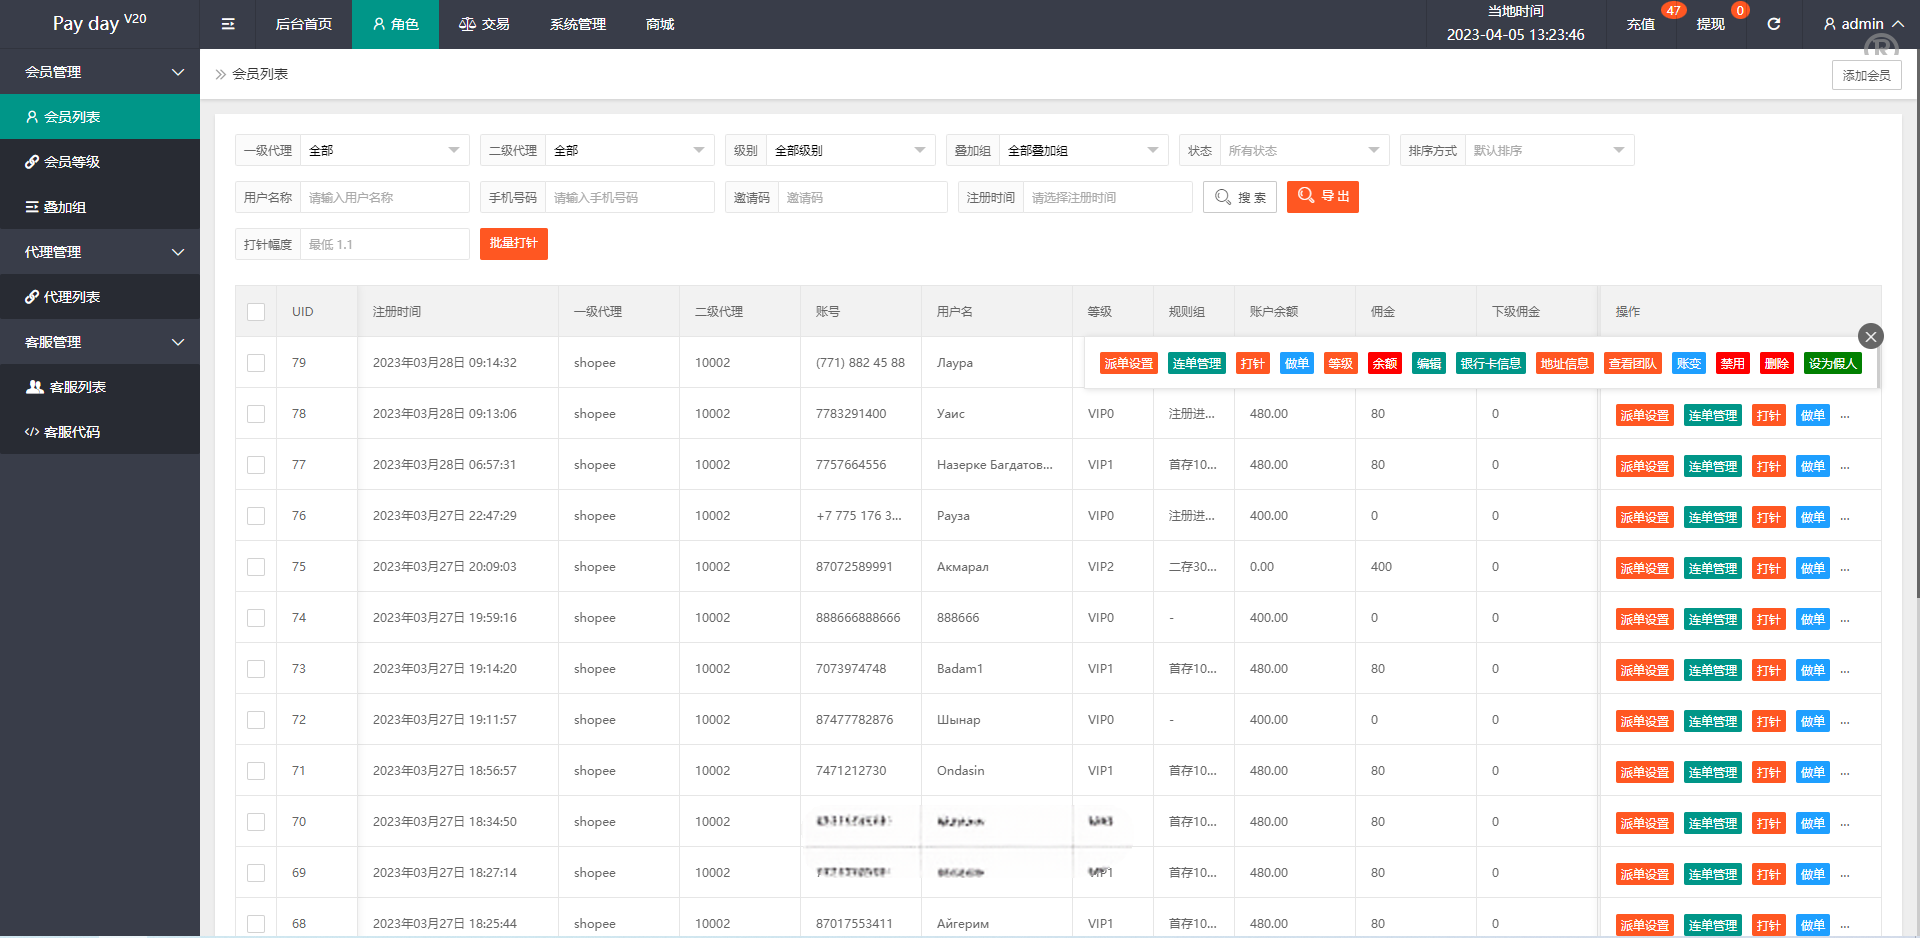The image size is (1920, 938).
Task: Click the hamburger menu collapse icon
Action: [228, 24]
